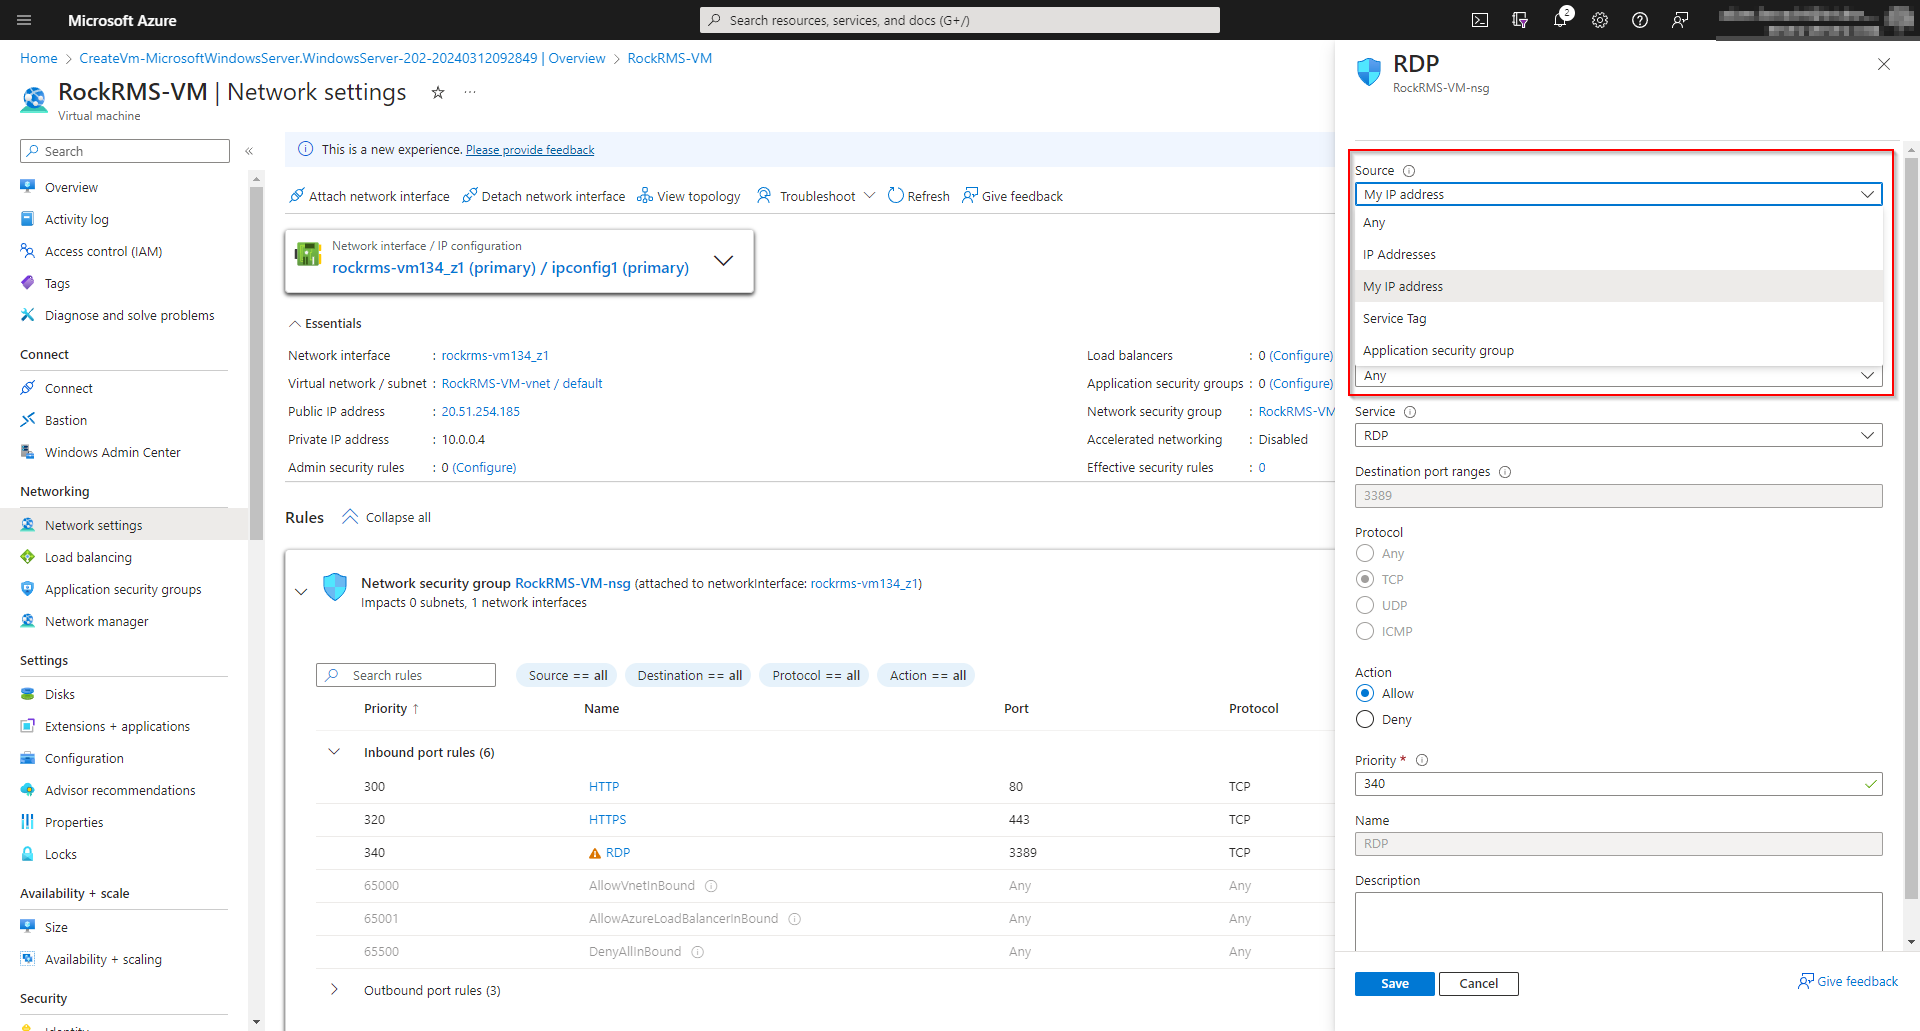Expand the Outbound port rules section
The height and width of the screenshot is (1031, 1920).
[334, 990]
